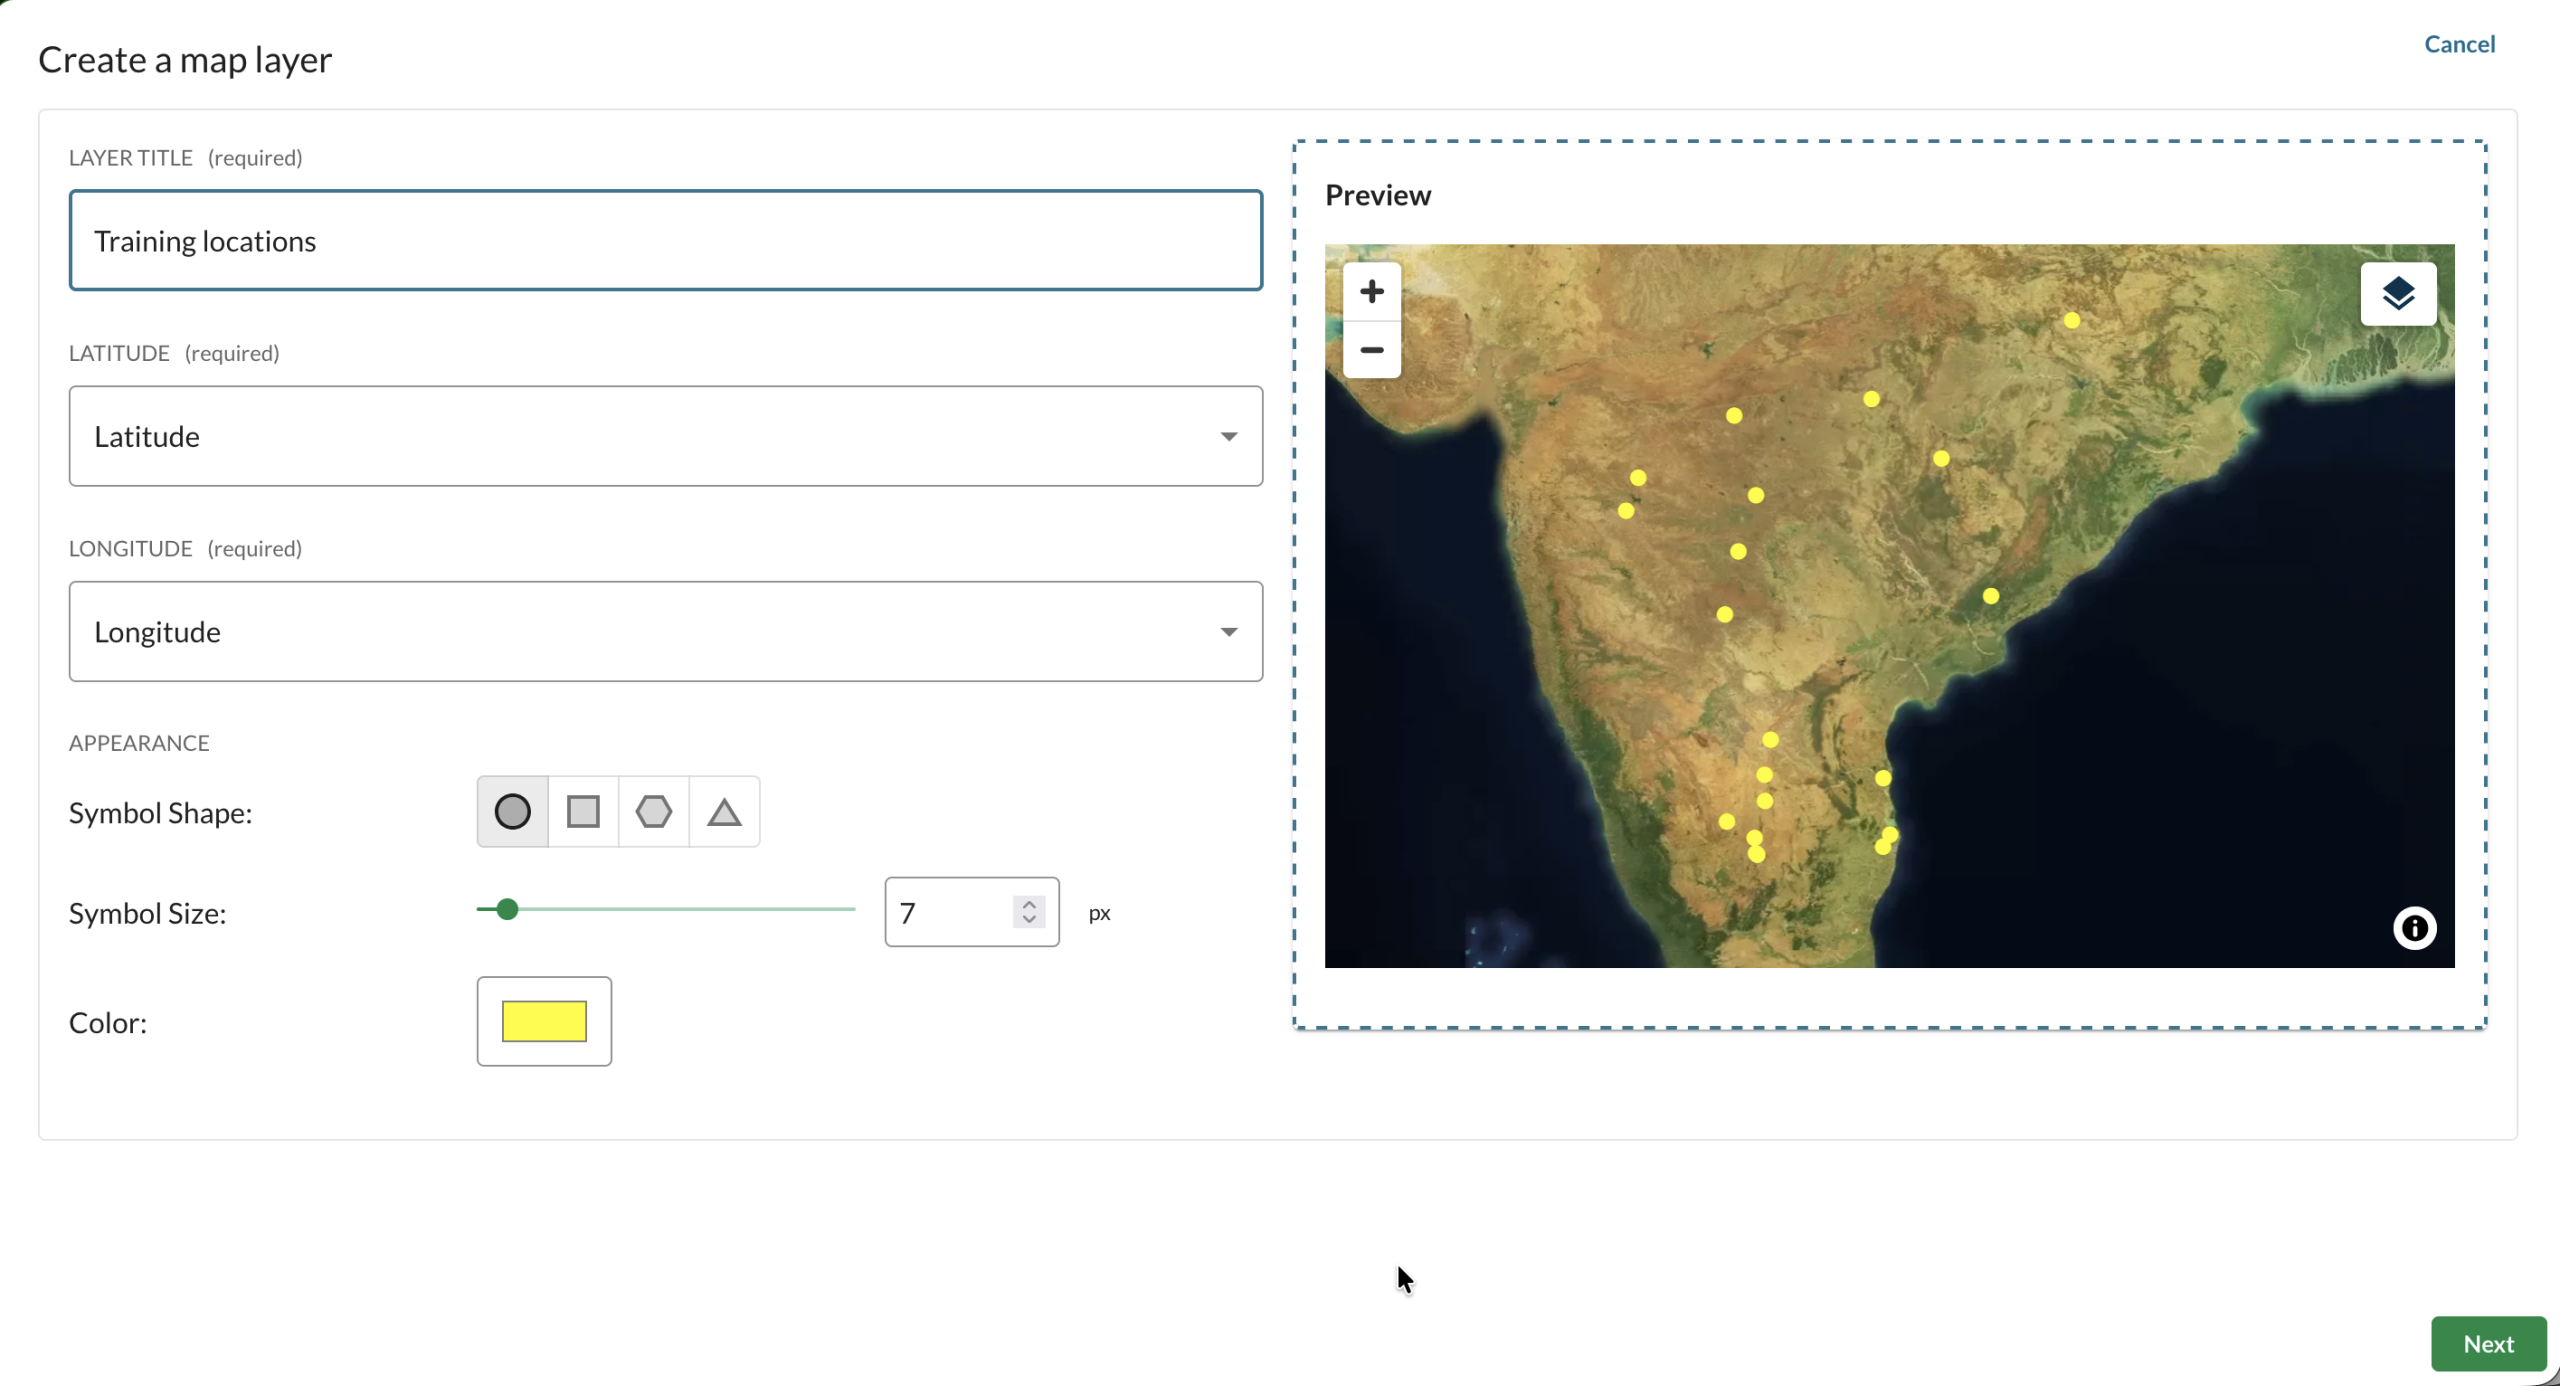The image size is (2560, 1386).
Task: Zoom in on the preview map
Action: tap(1372, 292)
